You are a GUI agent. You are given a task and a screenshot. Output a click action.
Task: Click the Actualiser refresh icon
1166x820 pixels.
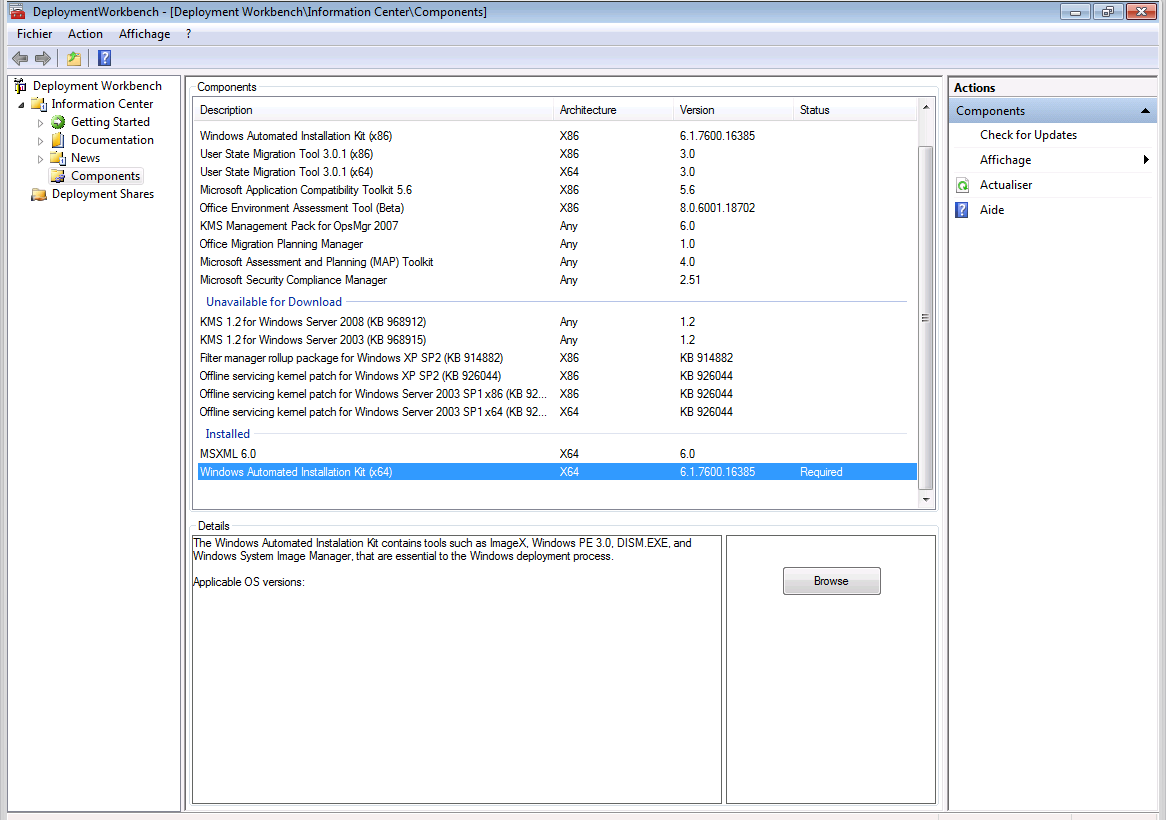(962, 185)
